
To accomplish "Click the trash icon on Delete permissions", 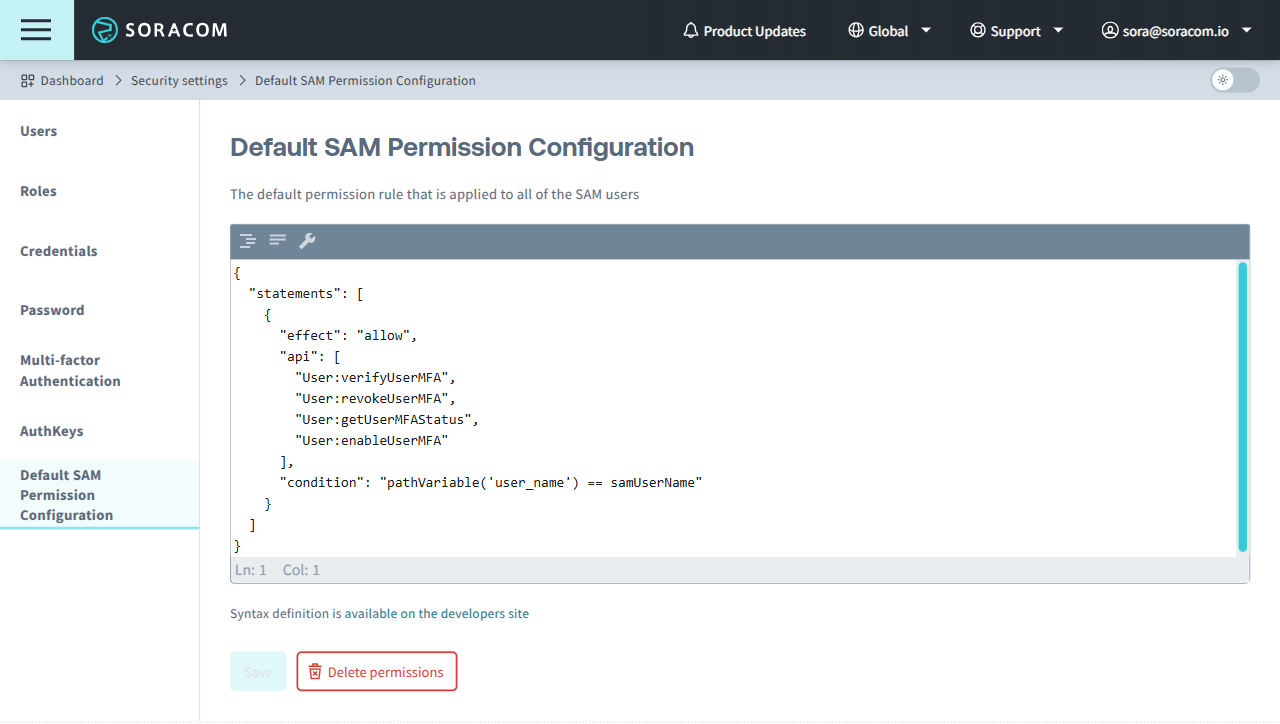I will point(315,672).
